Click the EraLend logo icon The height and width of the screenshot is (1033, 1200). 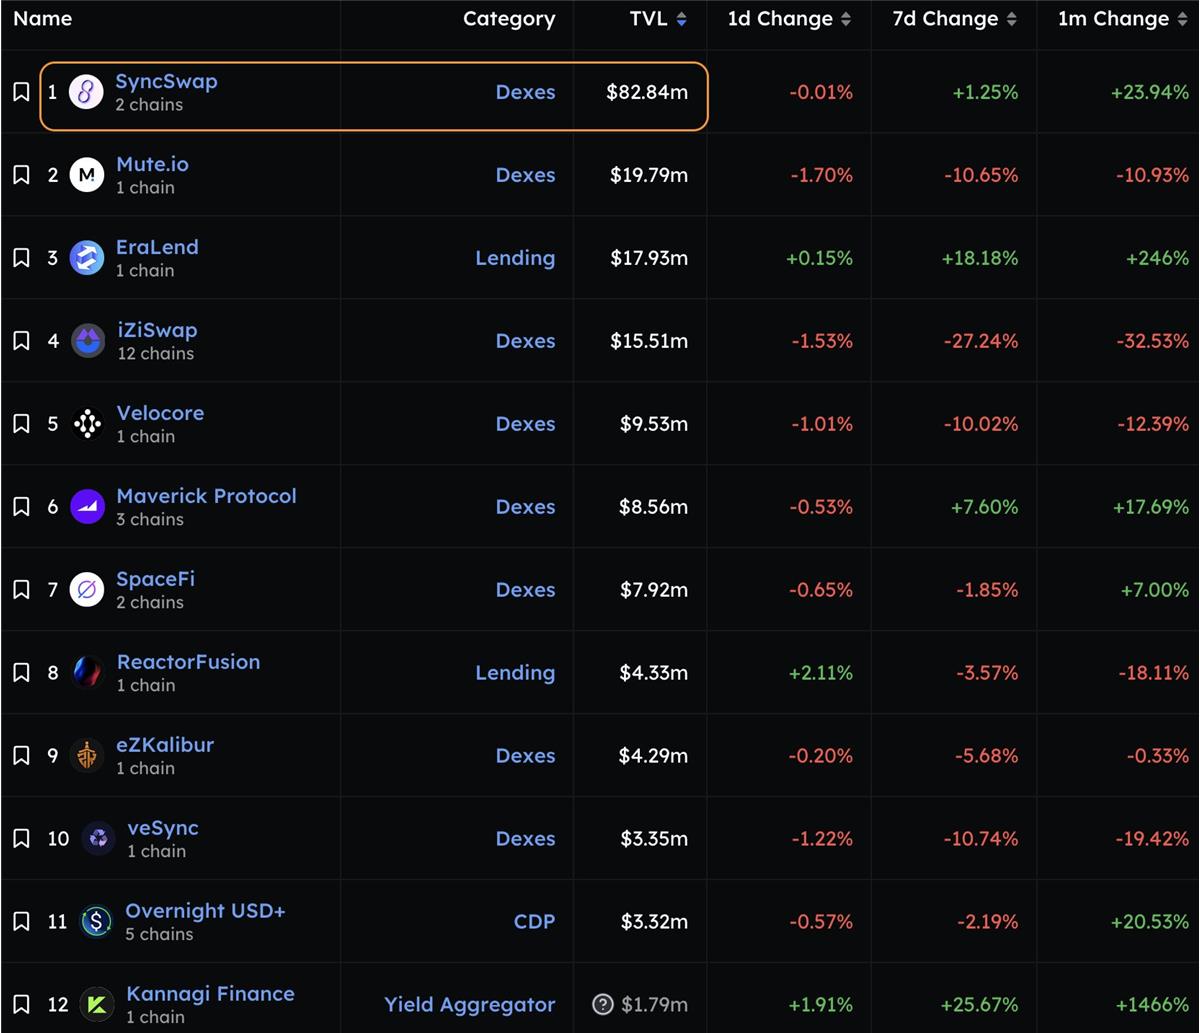pyautogui.click(x=87, y=259)
